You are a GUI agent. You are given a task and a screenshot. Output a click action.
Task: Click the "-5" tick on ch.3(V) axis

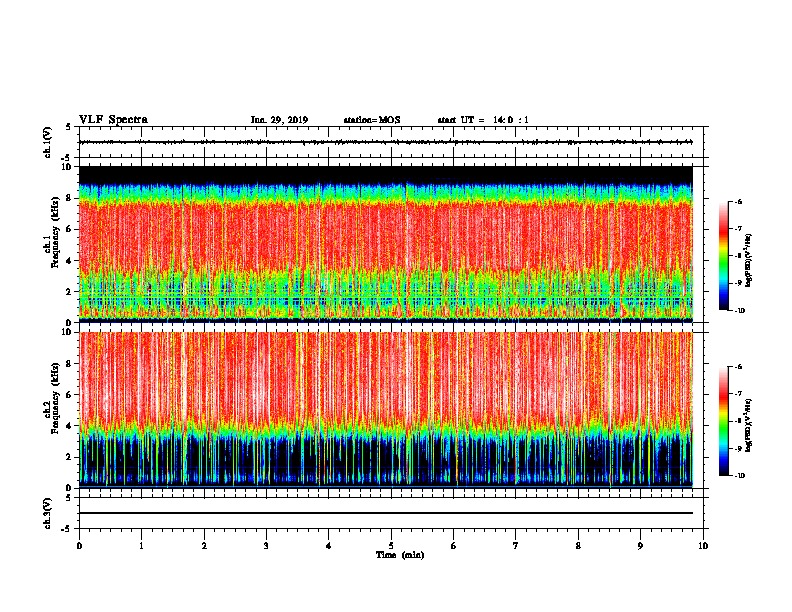pos(67,529)
